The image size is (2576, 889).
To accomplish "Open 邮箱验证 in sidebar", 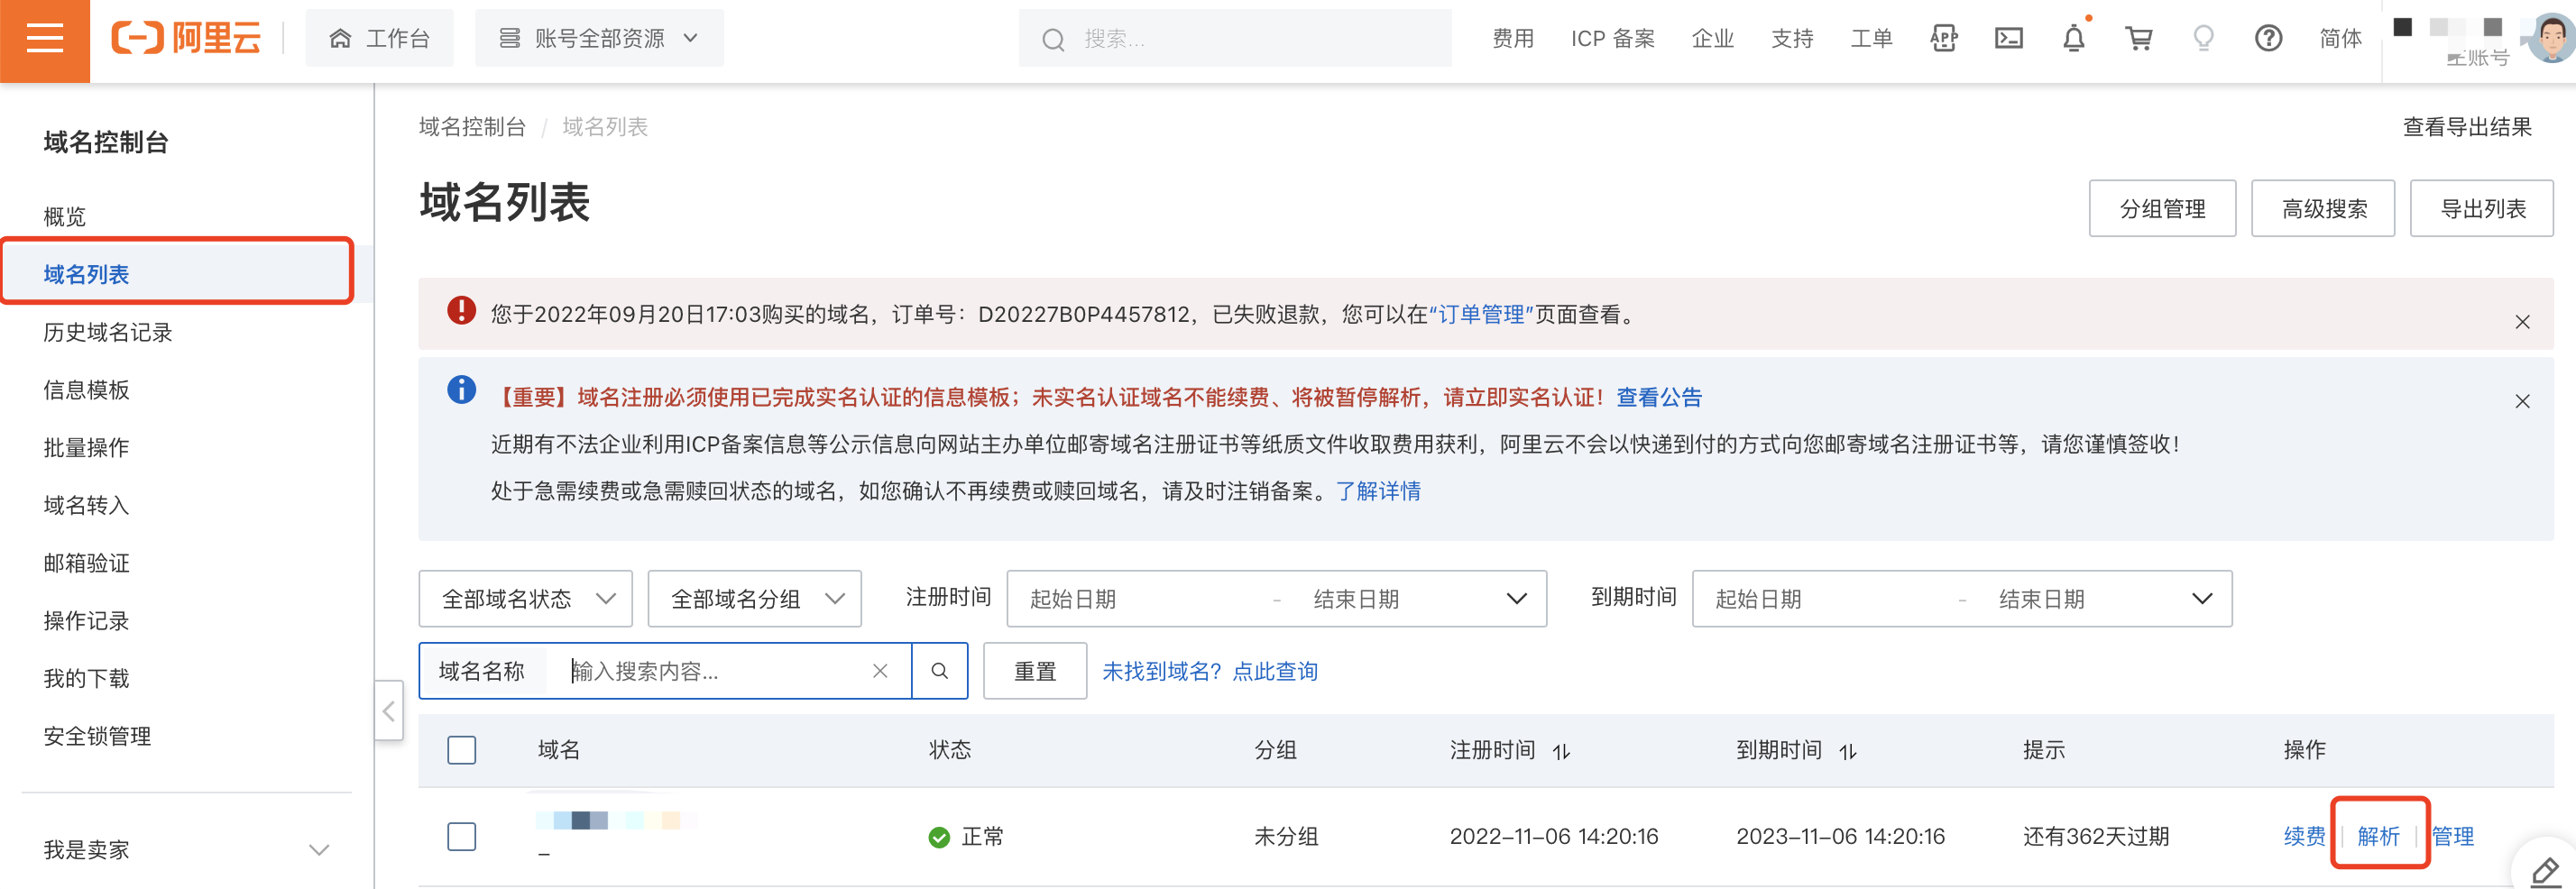I will pos(87,563).
